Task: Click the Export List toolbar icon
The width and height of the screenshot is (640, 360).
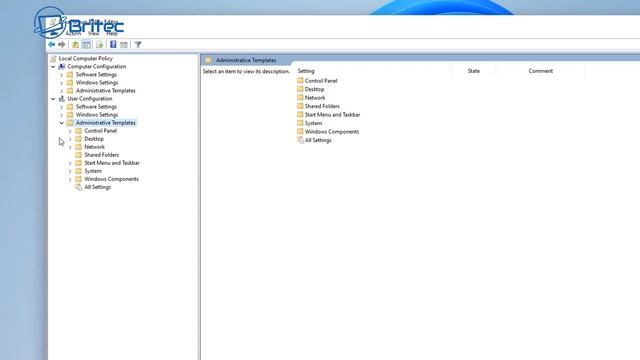Action: coord(99,44)
